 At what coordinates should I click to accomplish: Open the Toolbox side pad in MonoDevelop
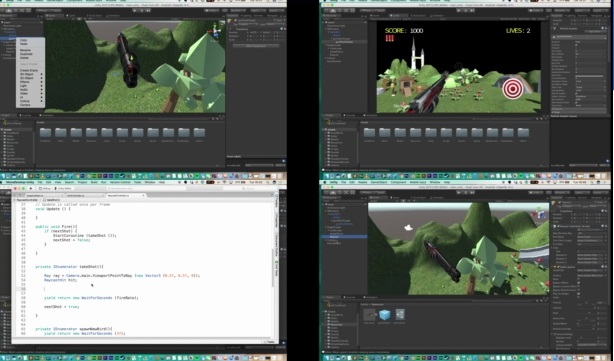click(x=276, y=202)
